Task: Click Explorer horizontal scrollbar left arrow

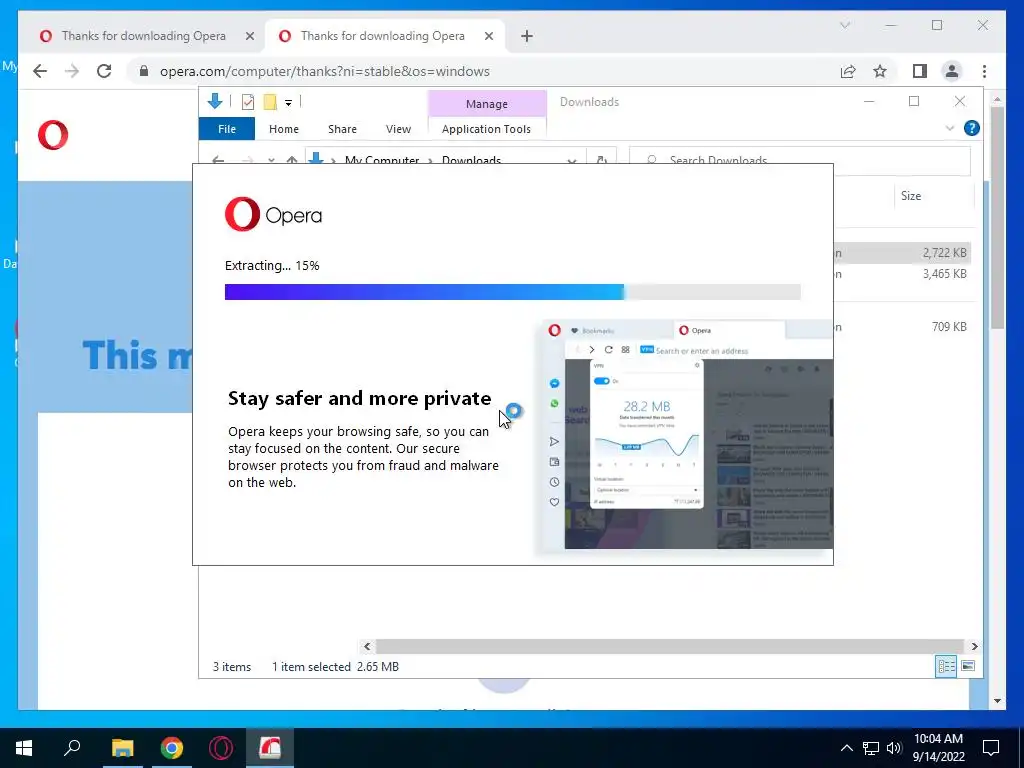Action: (367, 646)
